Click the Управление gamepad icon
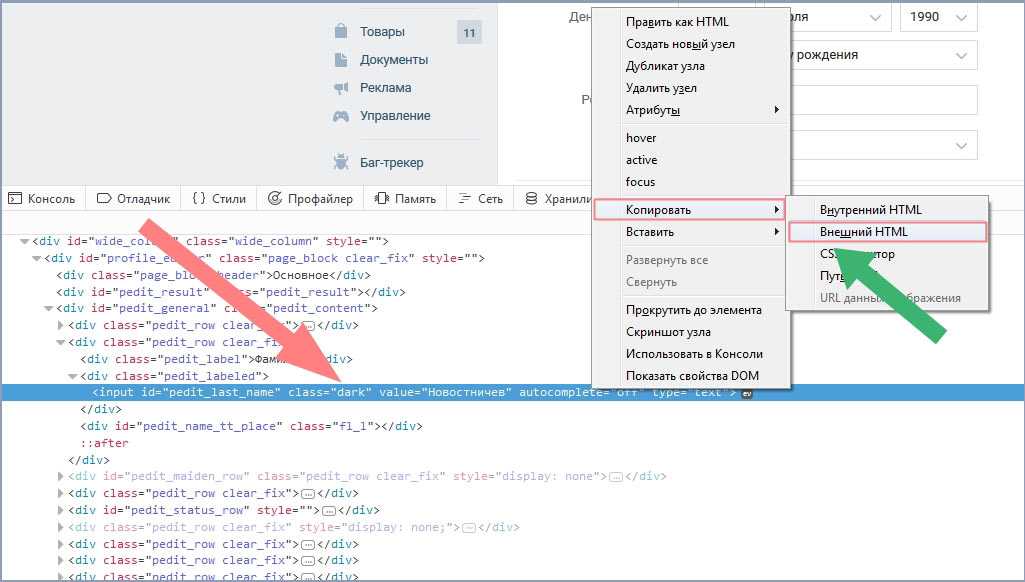 coord(341,116)
